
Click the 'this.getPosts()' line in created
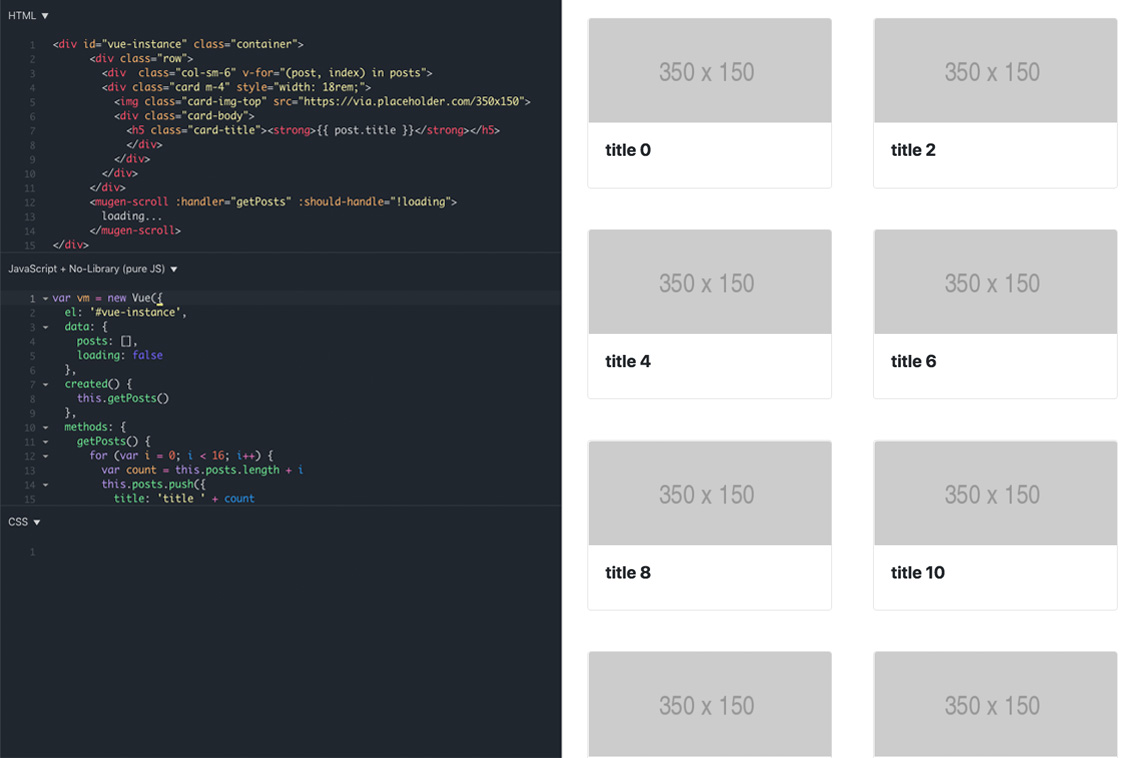pos(123,398)
